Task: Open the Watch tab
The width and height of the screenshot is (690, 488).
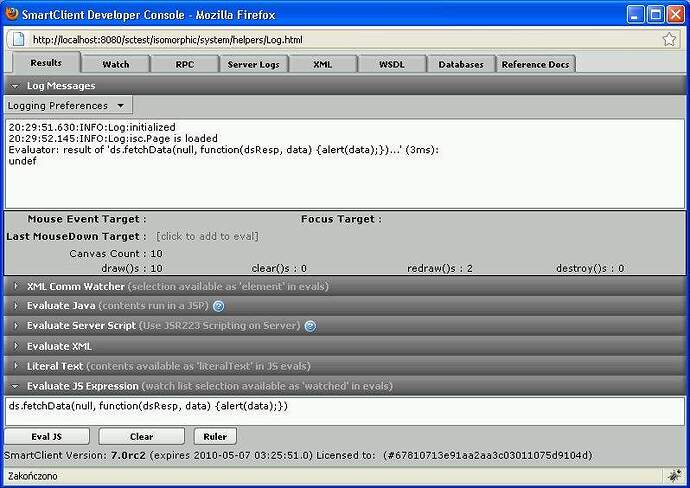Action: (x=116, y=64)
